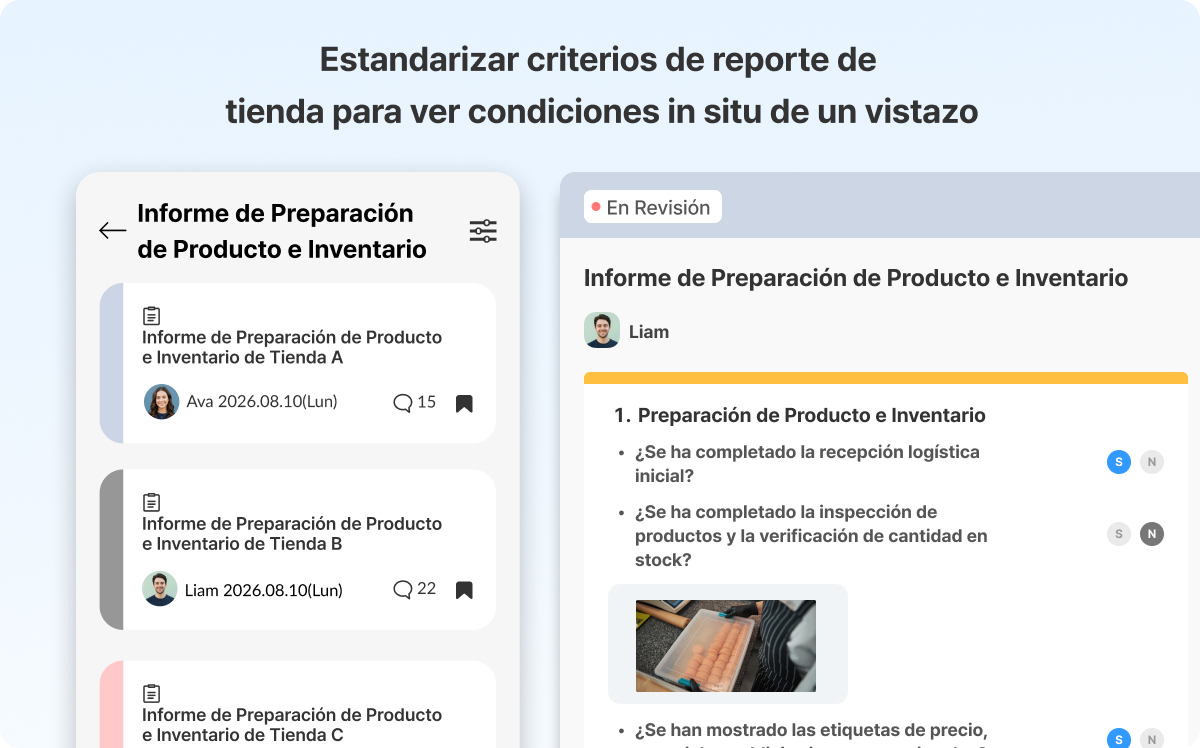This screenshot has height=748, width=1200.
Task: Open comments (15) on Tienda A report
Action: tap(415, 402)
